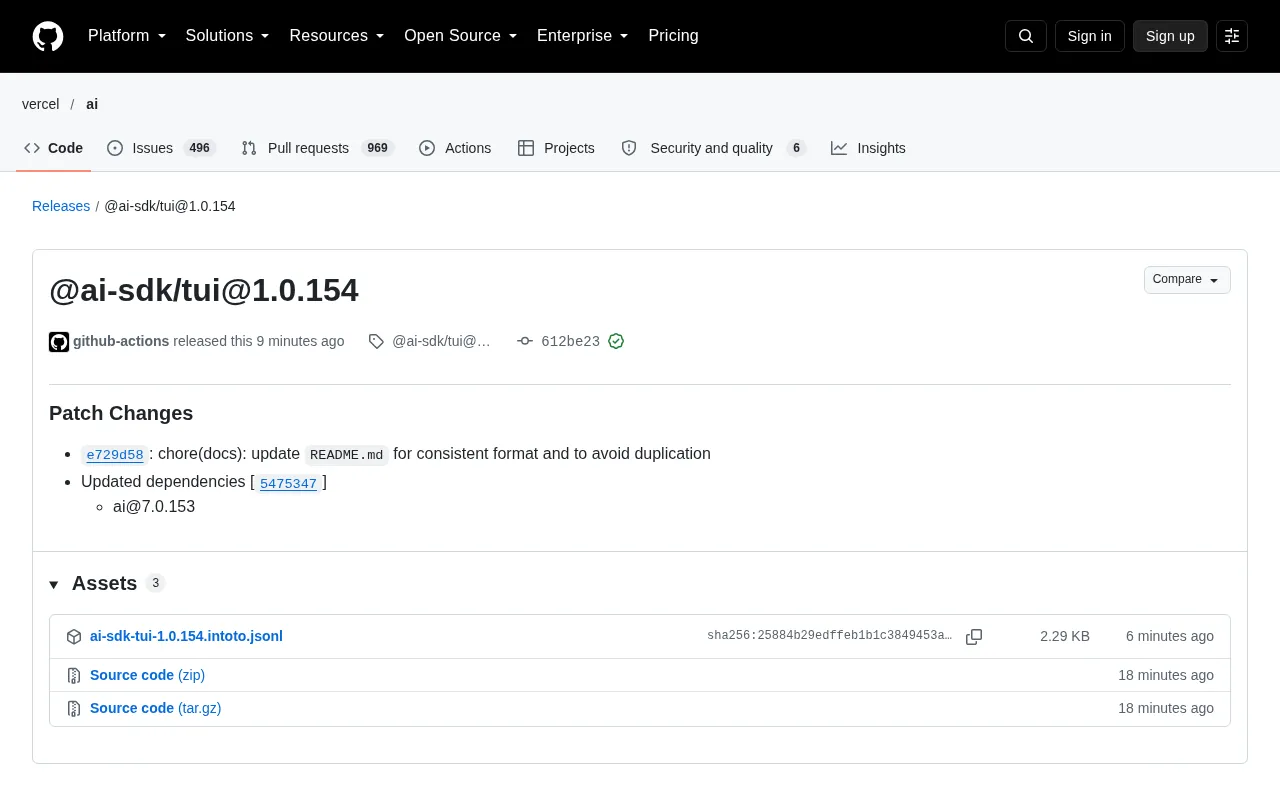Click the Sign up button
Screen dimensions: 1280x800
click(x=1170, y=36)
